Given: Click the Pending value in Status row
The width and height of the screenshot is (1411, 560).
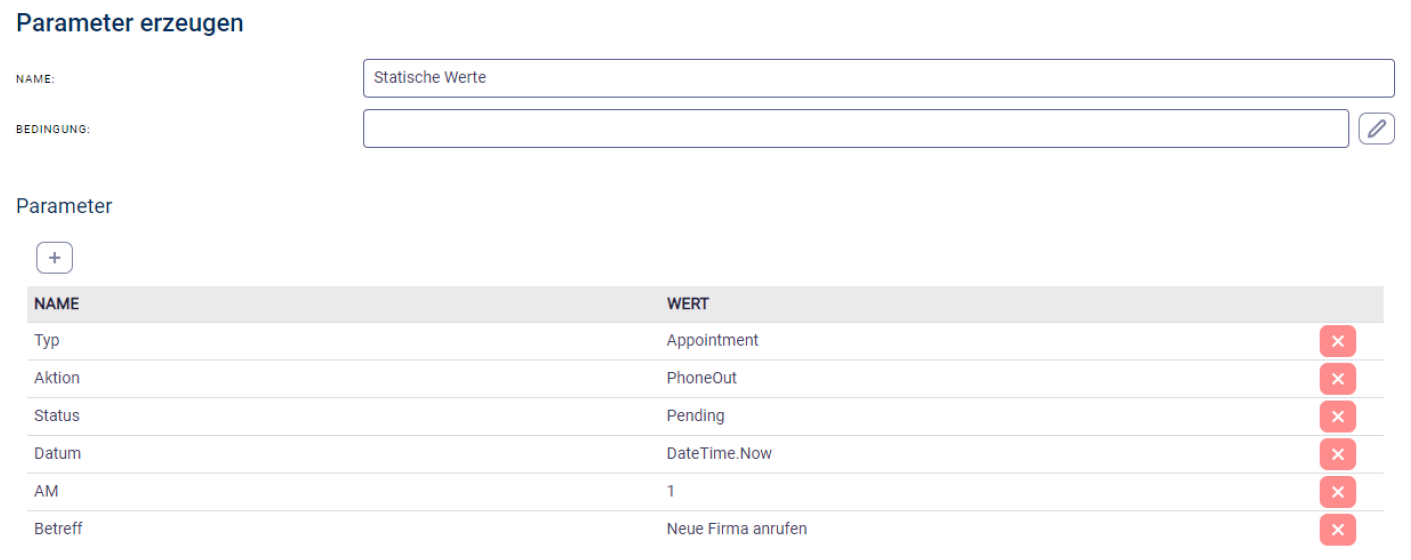Looking at the screenshot, I should [695, 416].
